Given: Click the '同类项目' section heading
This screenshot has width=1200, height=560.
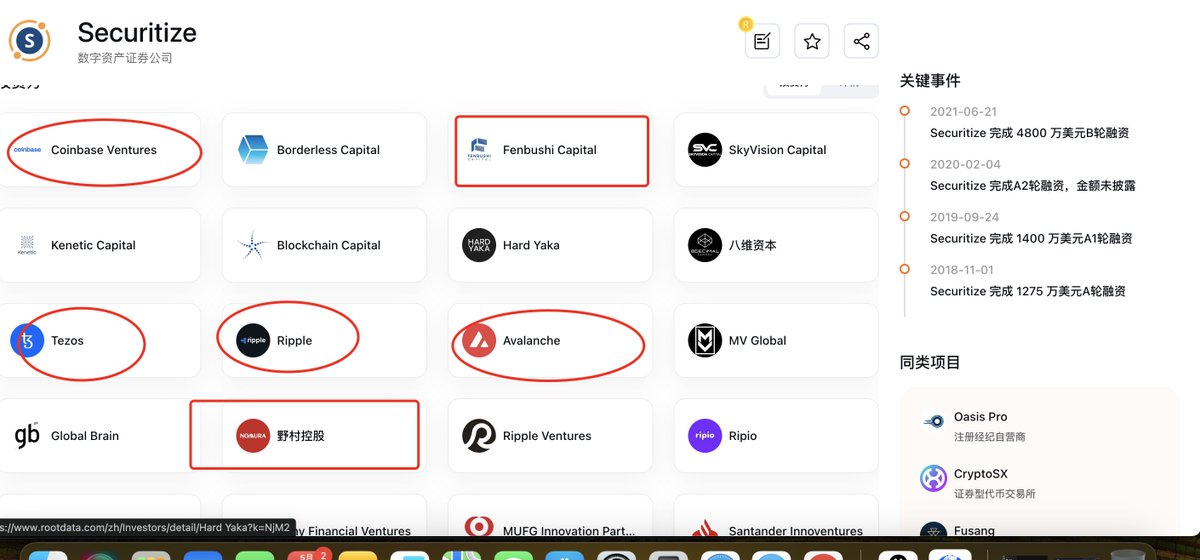Looking at the screenshot, I should coord(930,363).
